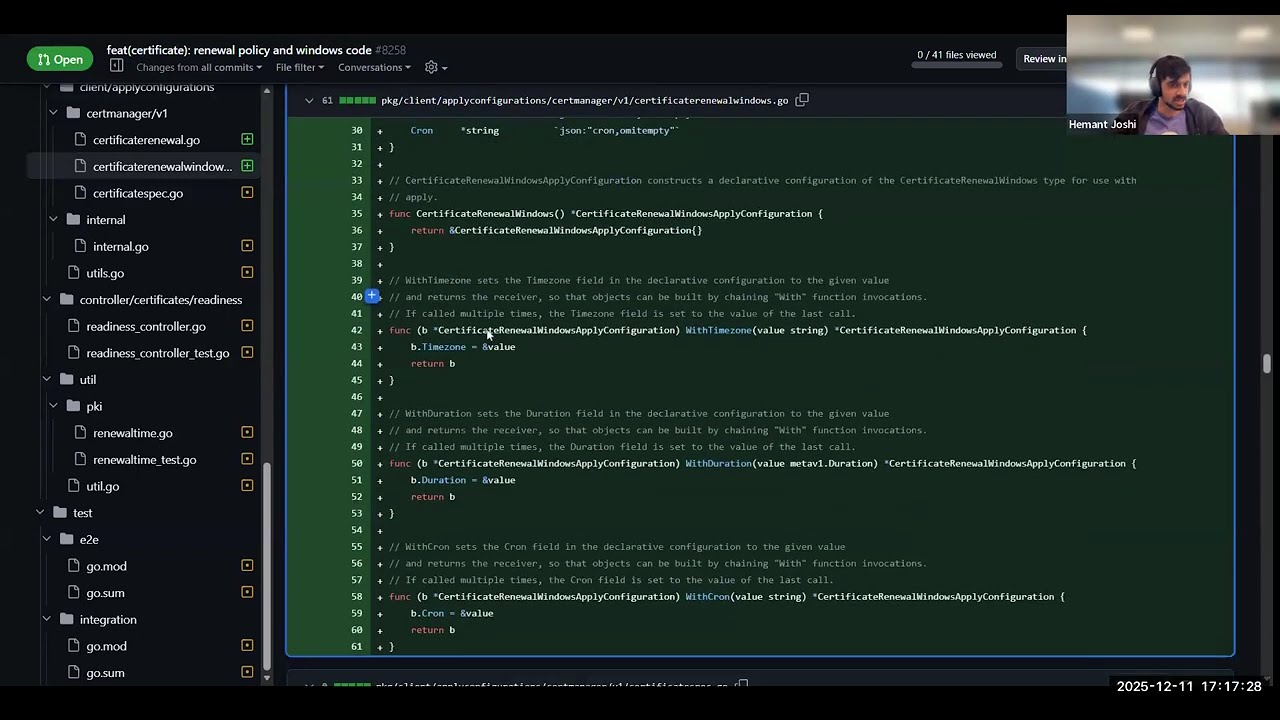1280x720 pixels.
Task: Click the pull request title text
Action: [x=239, y=50]
